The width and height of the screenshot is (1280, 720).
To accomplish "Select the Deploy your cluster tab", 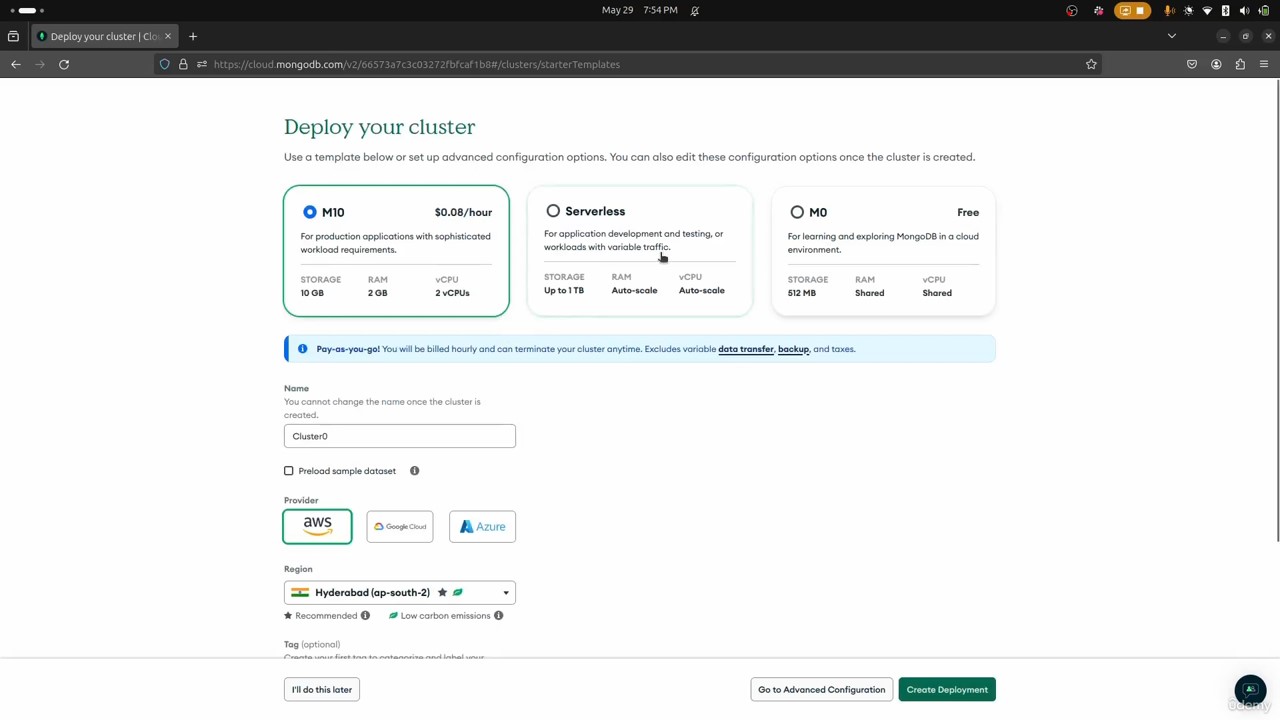I will [104, 36].
